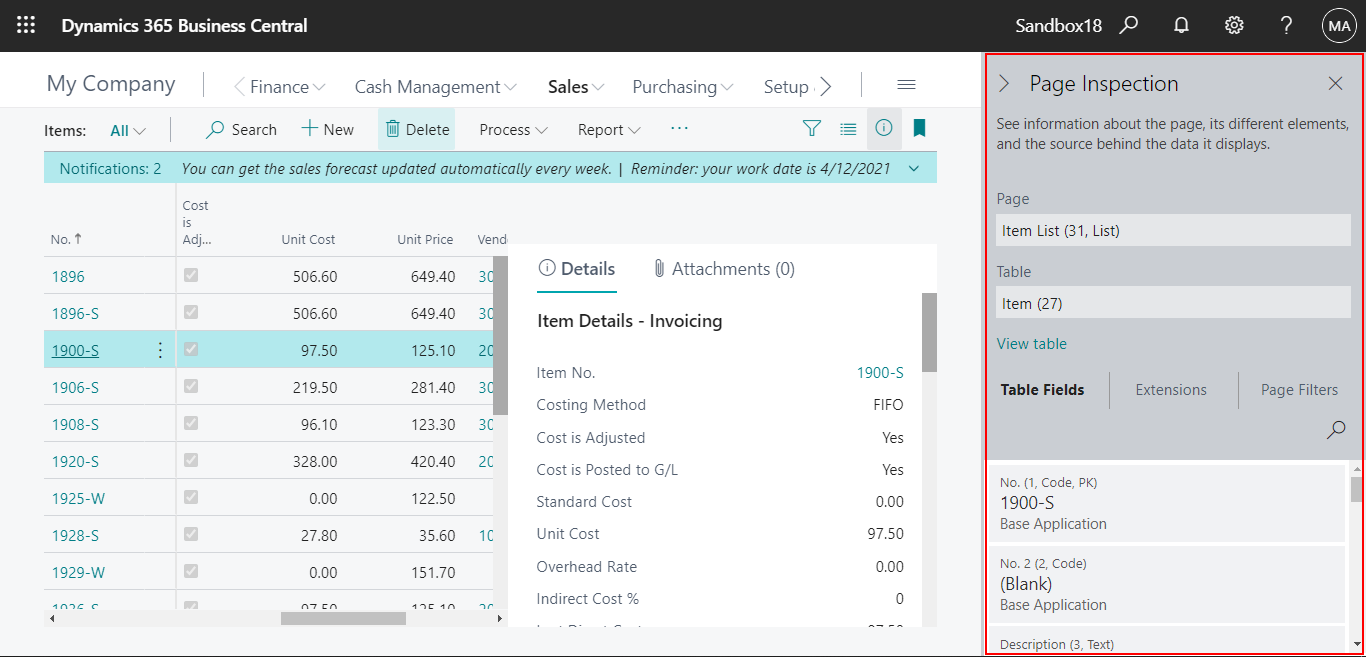Click the search magnifier in Table Fields panel

pos(1335,430)
